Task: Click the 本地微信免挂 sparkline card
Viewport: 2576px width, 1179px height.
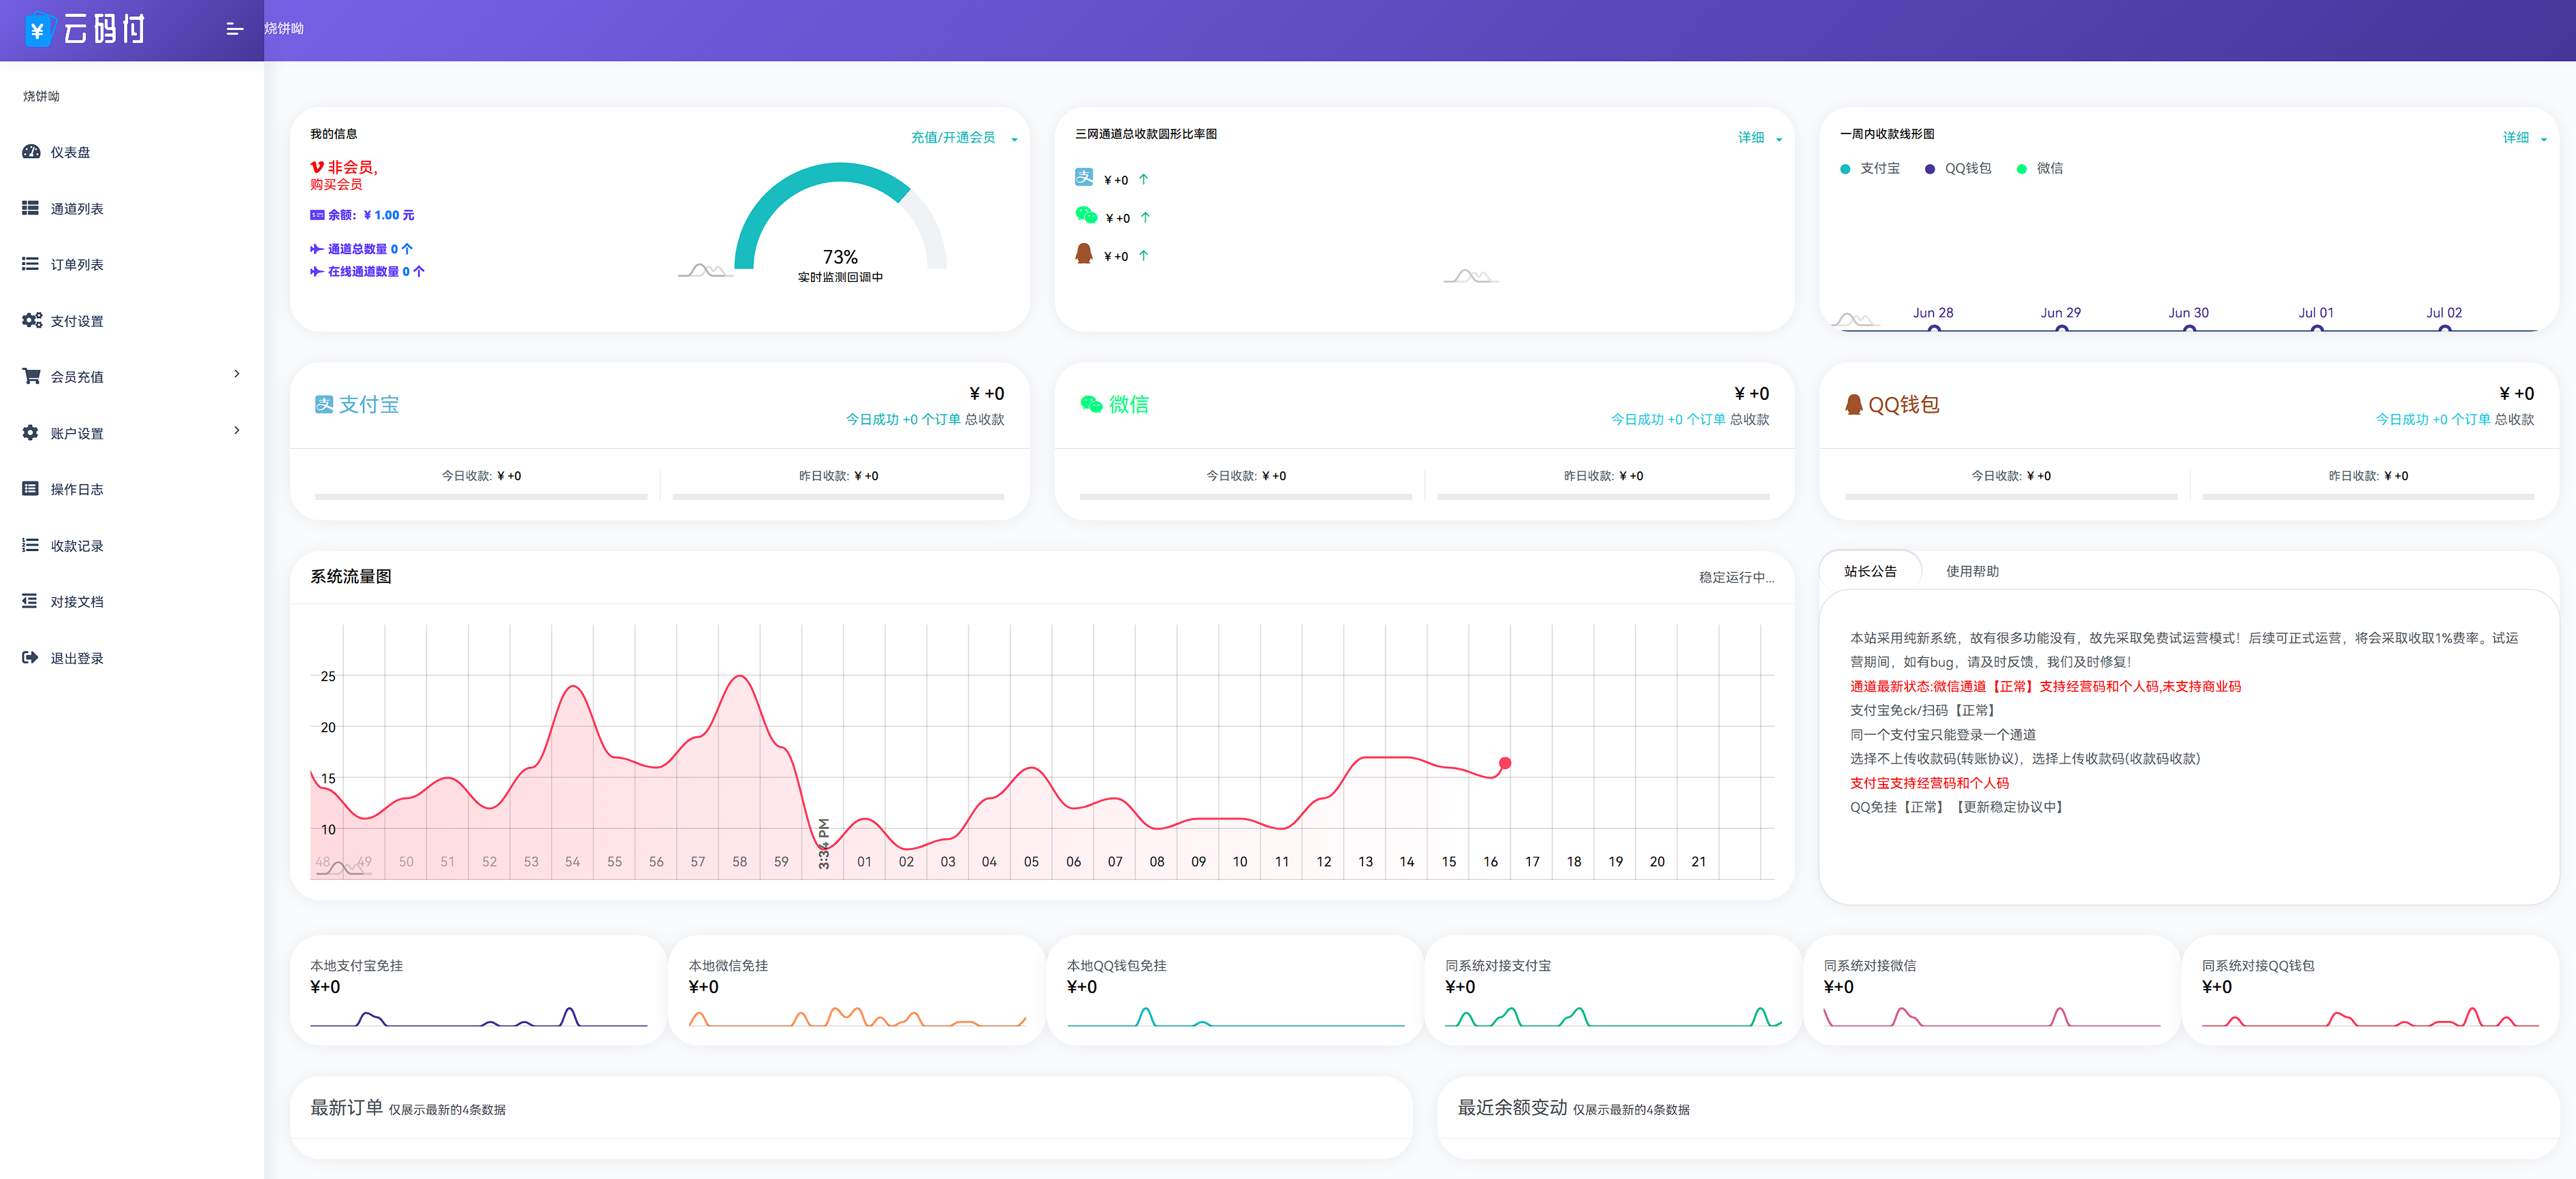Action: tap(856, 990)
